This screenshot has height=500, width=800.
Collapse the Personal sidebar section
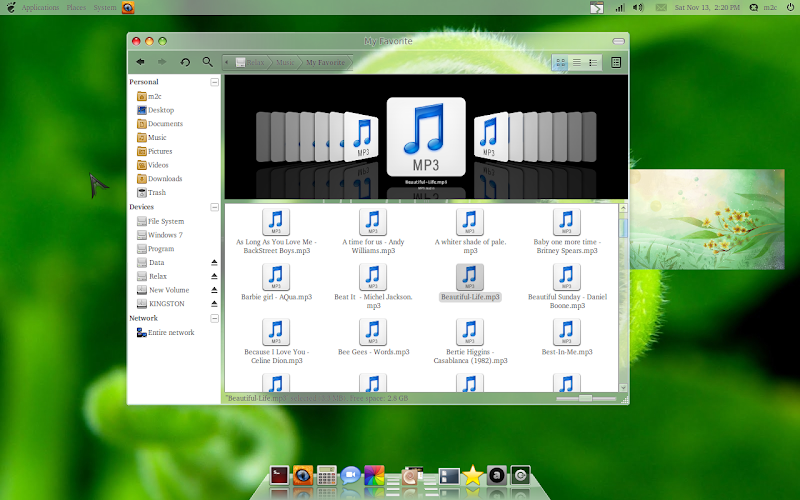(x=215, y=82)
